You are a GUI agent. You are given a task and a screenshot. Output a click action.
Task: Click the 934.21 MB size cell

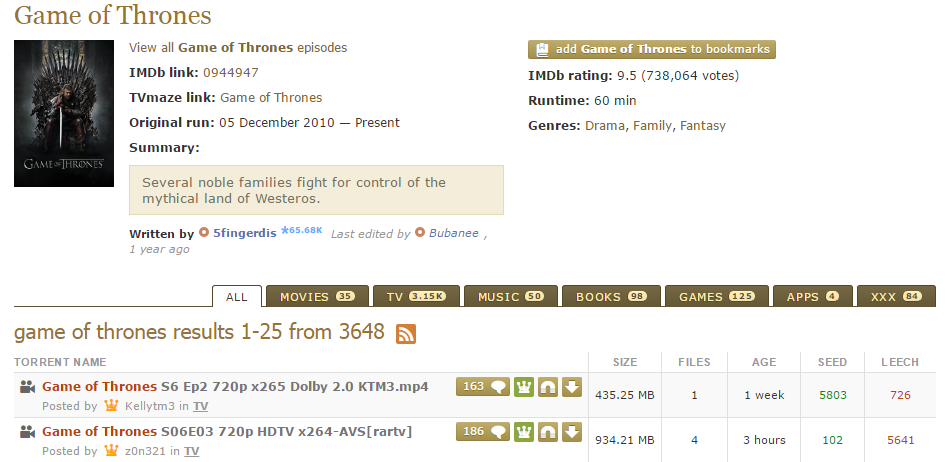(x=624, y=440)
